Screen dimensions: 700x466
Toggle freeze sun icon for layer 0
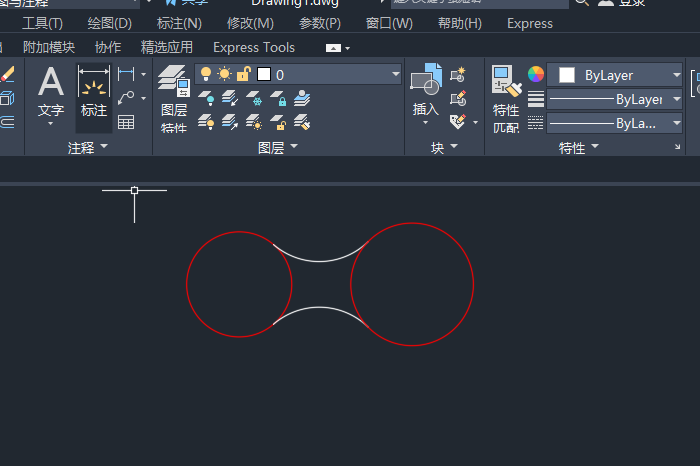click(x=224, y=74)
